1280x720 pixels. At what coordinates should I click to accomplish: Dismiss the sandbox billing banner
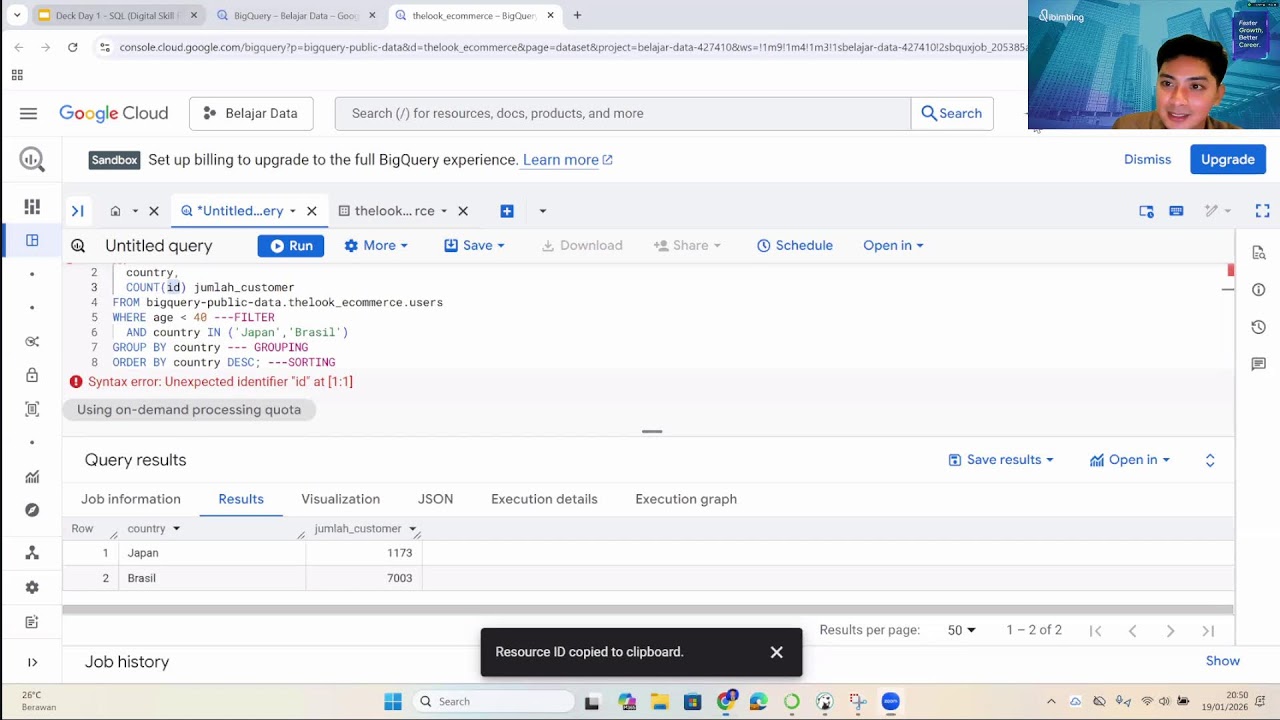(1147, 160)
